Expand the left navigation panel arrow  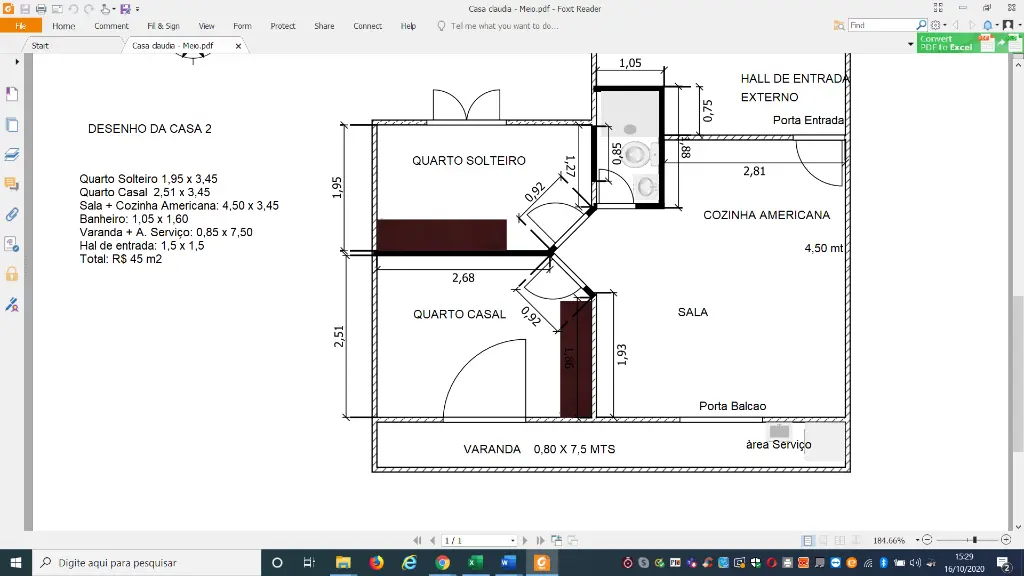[x=17, y=61]
